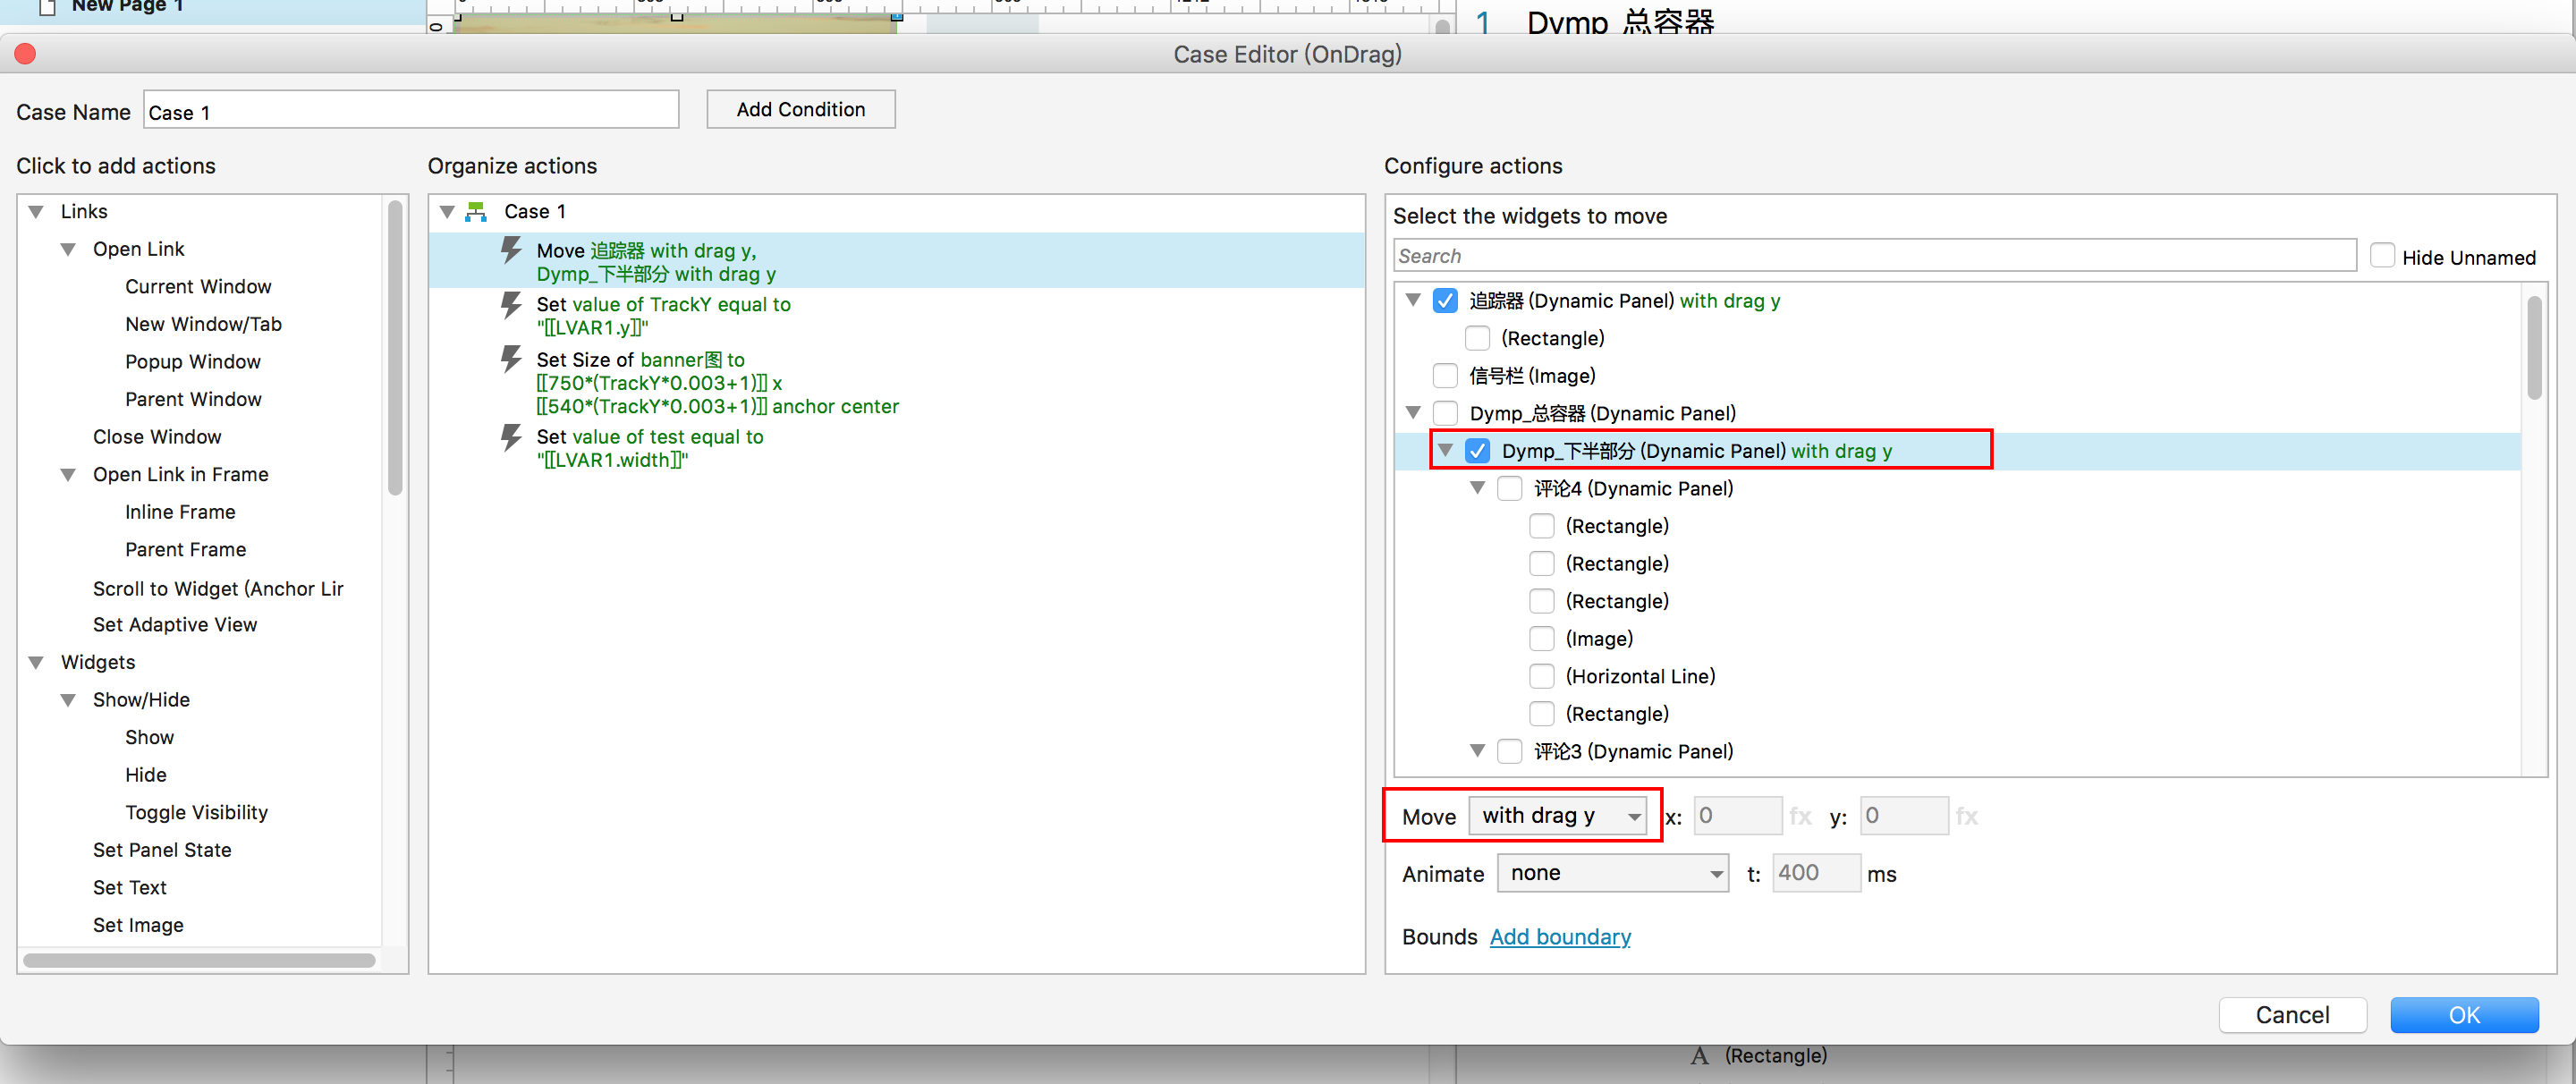This screenshot has height=1084, width=2576.
Task: Click lightning icon beside Set Size of banner
Action: pyautogui.click(x=511, y=359)
